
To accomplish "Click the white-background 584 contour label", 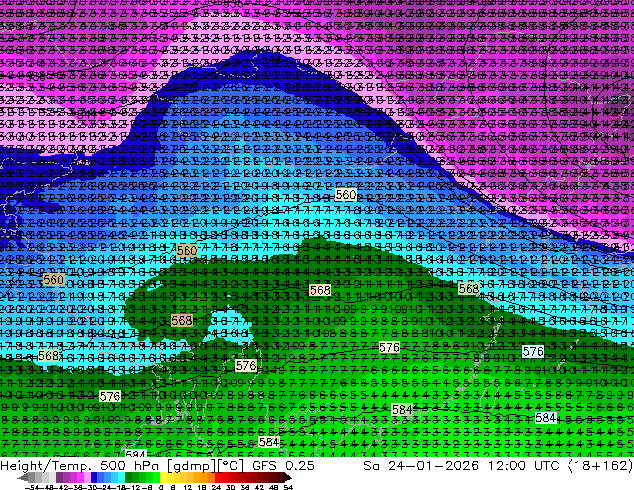I will pyautogui.click(x=546, y=418).
